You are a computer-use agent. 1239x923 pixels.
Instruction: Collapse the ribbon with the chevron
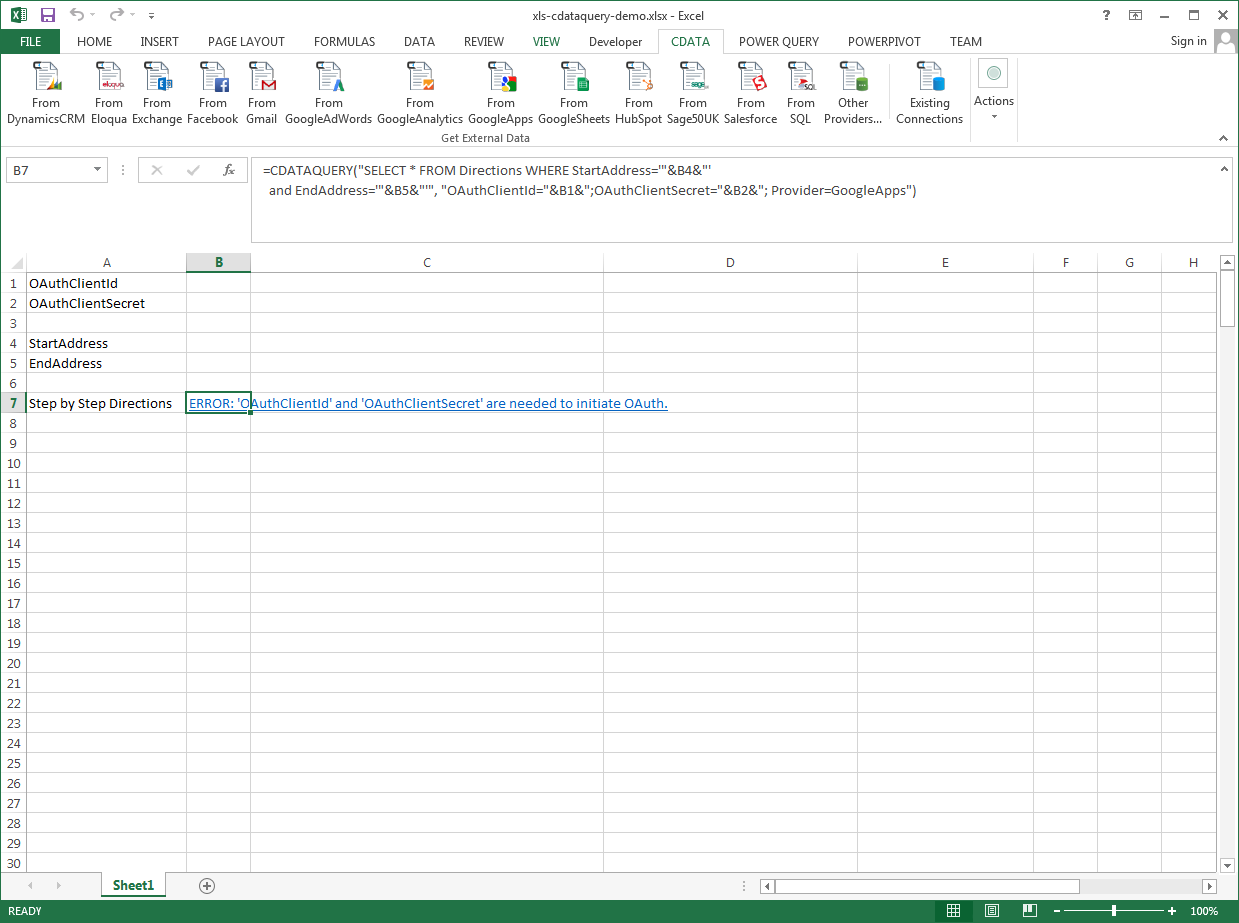coord(1222,138)
